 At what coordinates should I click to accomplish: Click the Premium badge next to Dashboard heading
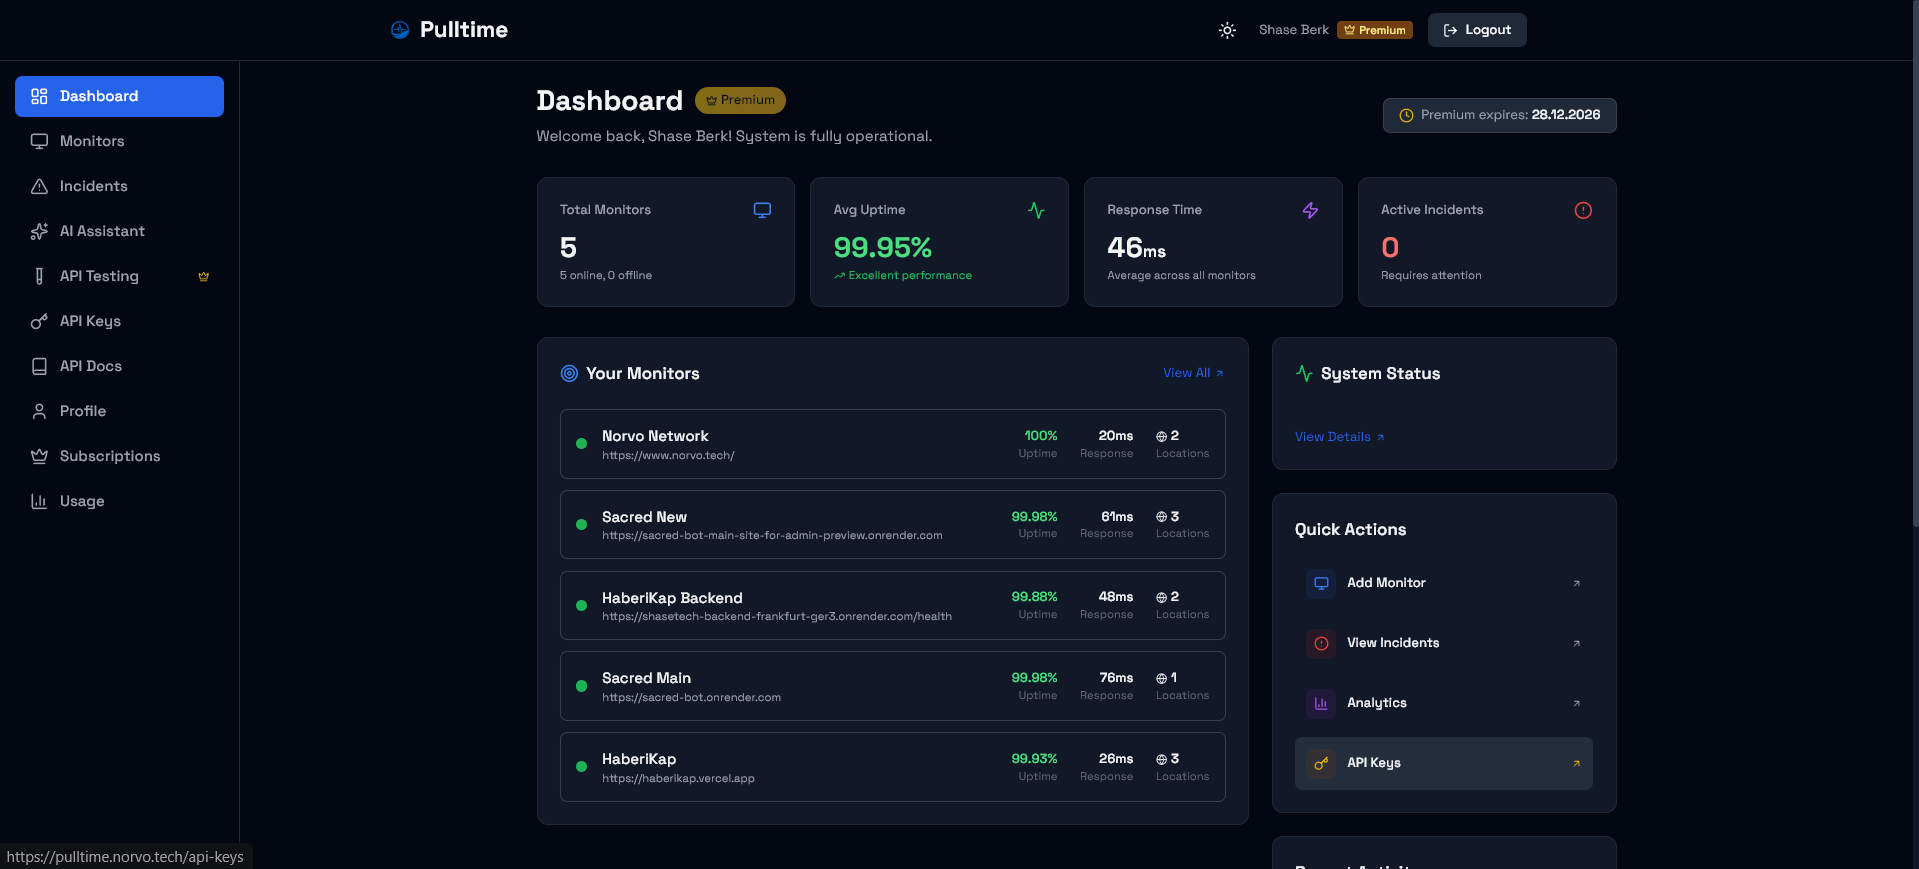740,100
